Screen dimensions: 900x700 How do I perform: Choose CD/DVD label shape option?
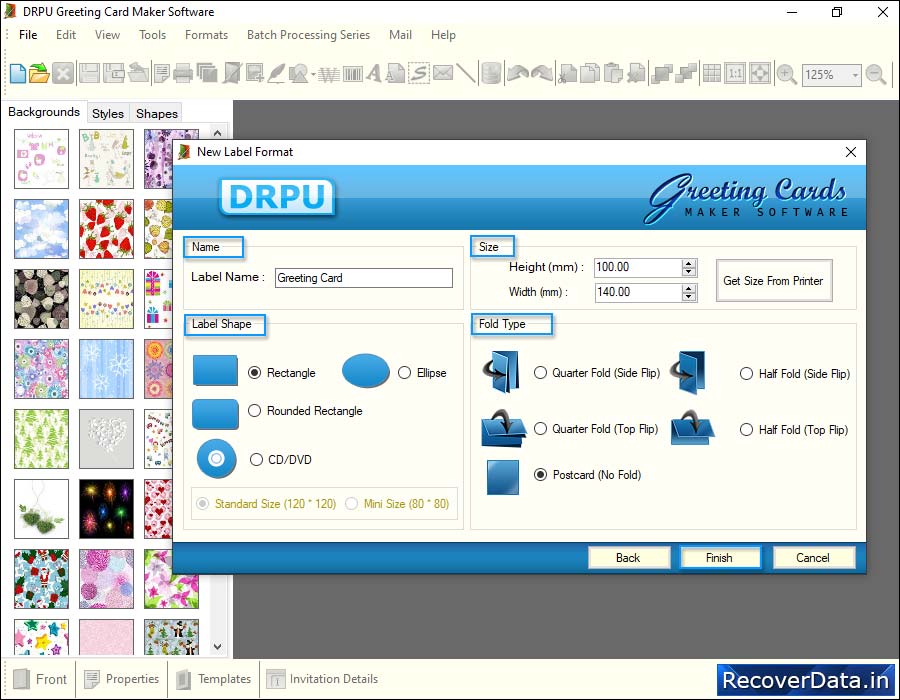coord(256,460)
